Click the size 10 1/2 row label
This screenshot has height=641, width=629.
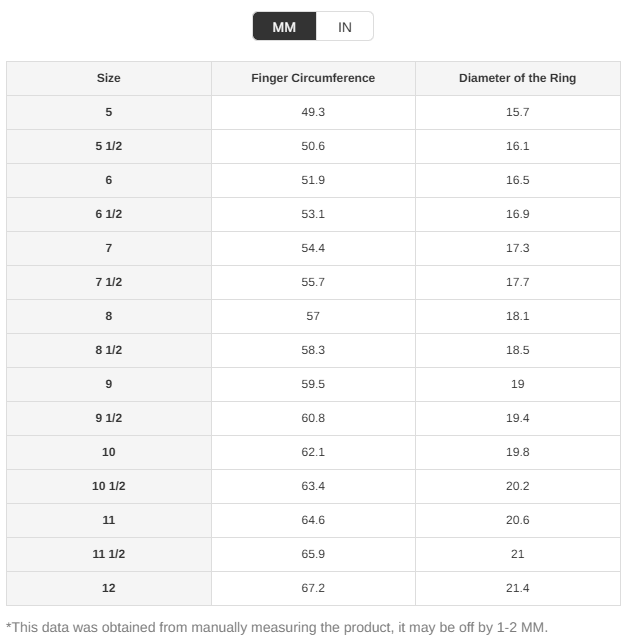point(109,486)
